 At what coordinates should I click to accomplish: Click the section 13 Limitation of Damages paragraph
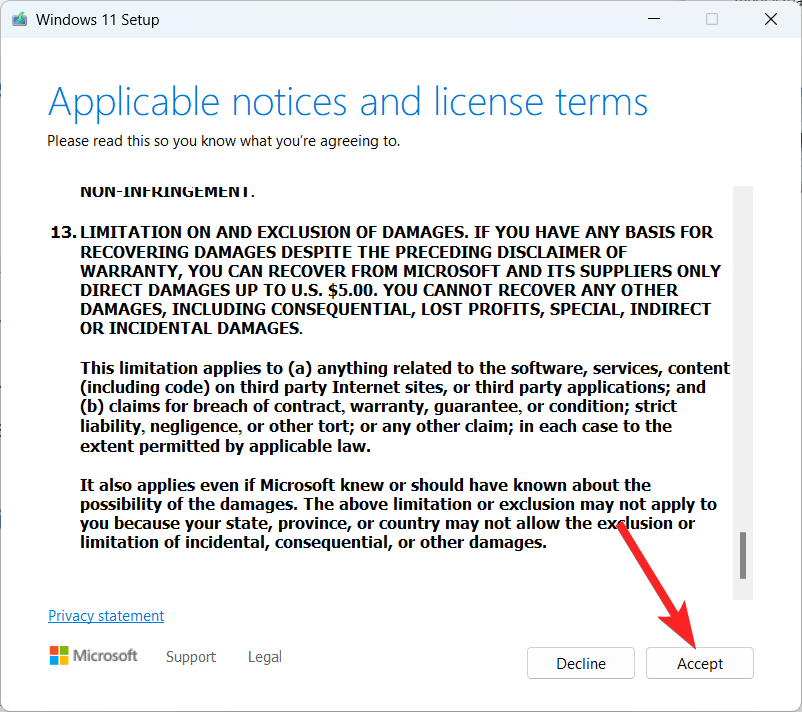coord(400,280)
